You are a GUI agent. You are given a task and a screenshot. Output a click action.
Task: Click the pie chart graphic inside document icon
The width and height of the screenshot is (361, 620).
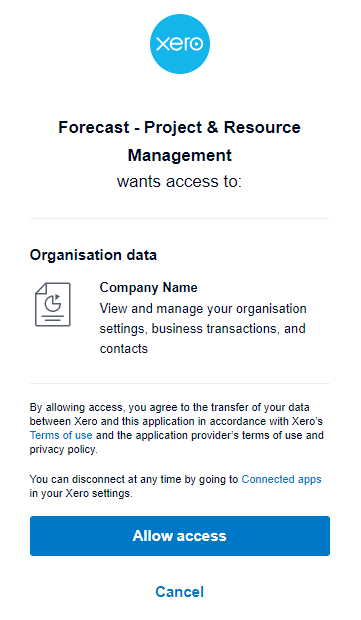(53, 303)
